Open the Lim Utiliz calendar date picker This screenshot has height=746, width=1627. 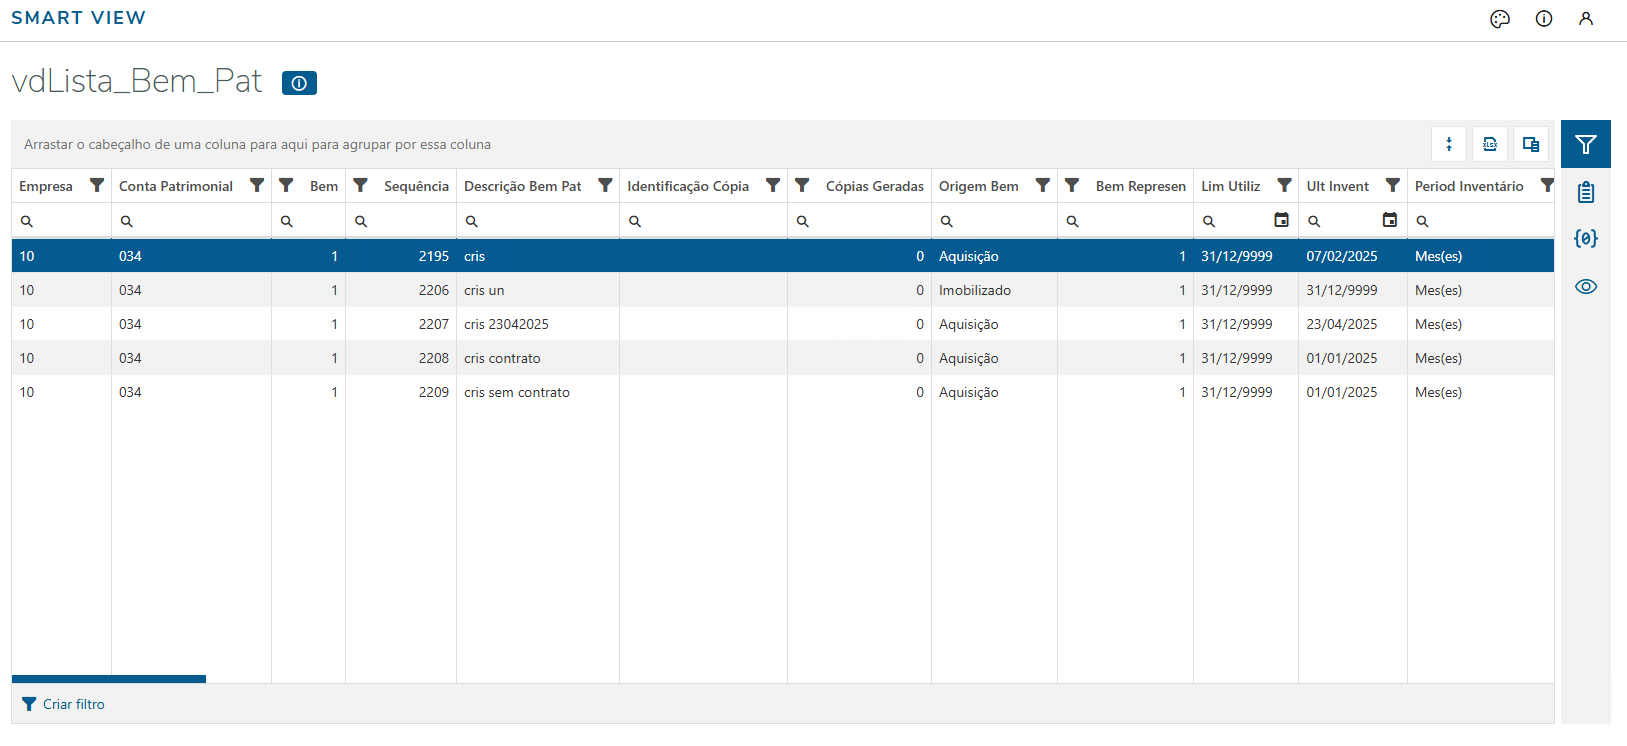(1281, 220)
